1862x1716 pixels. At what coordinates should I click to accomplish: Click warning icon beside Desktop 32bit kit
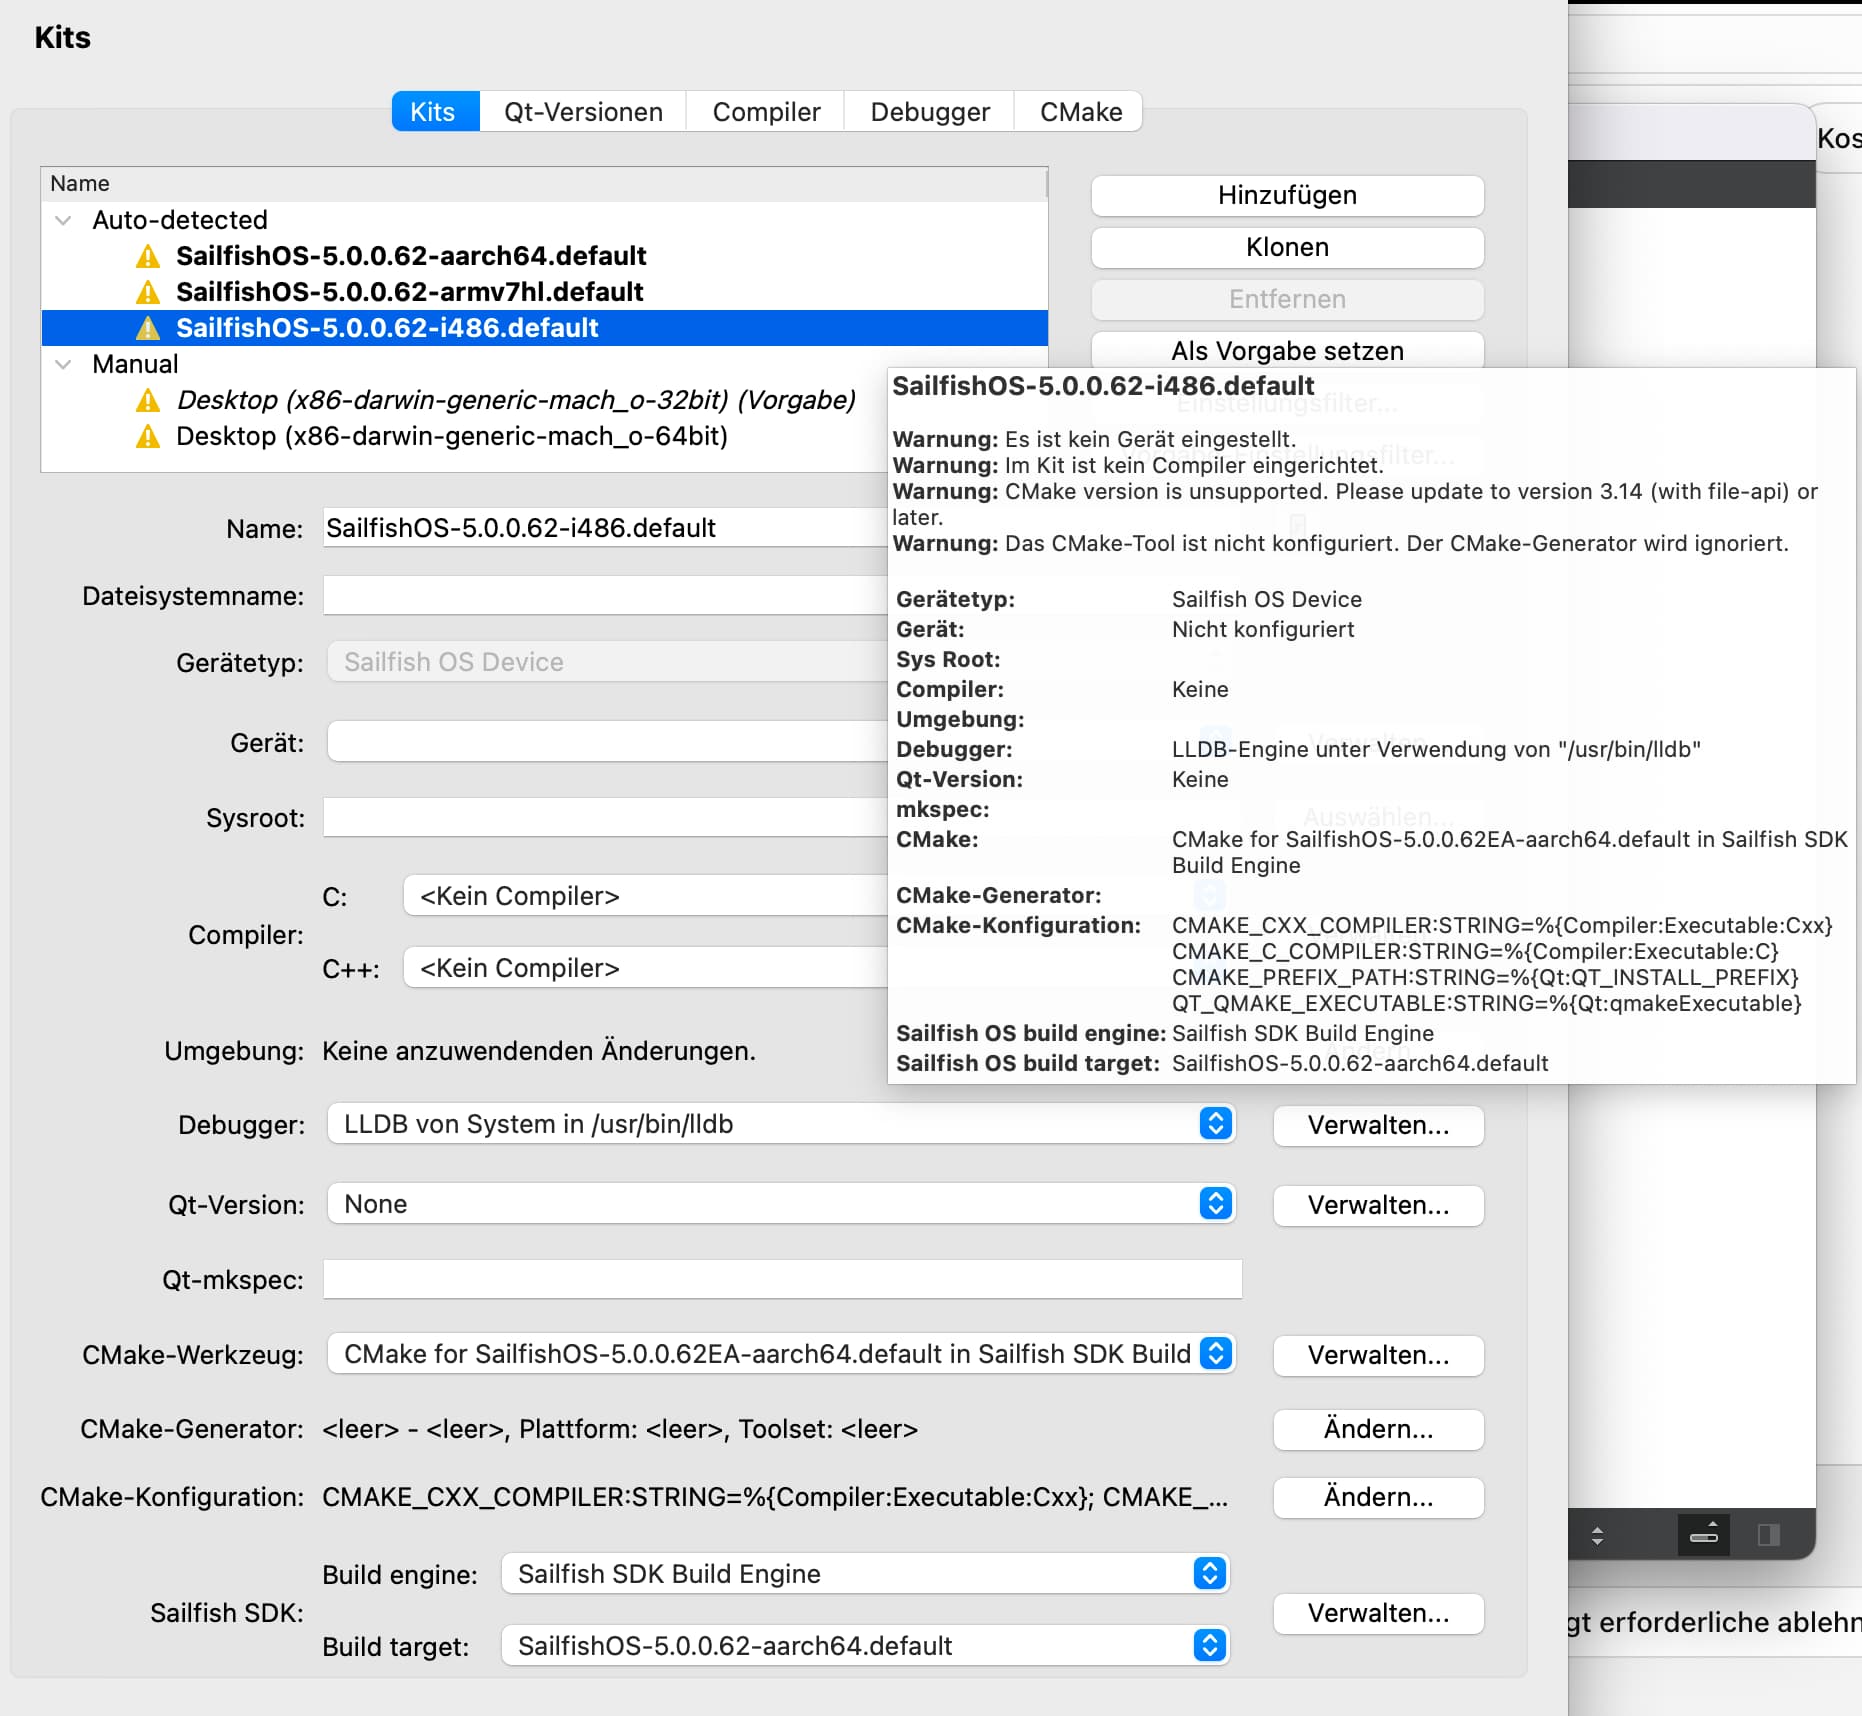[x=148, y=401]
